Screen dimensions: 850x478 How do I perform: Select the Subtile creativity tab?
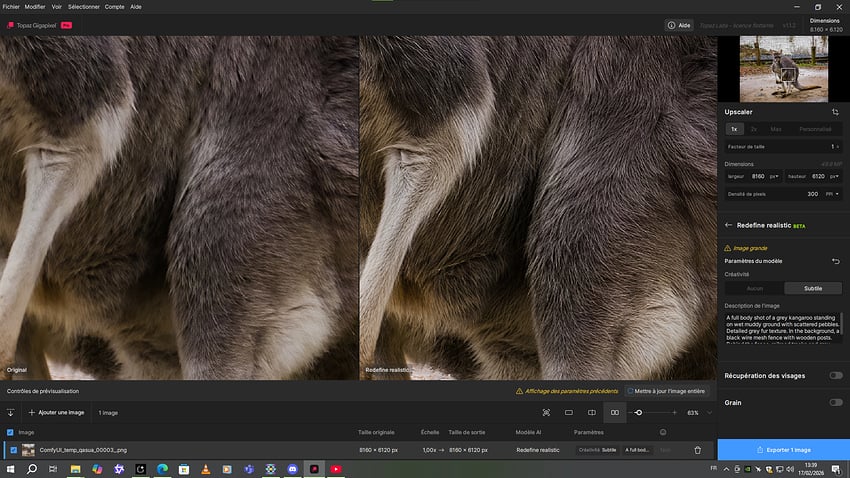coord(813,288)
